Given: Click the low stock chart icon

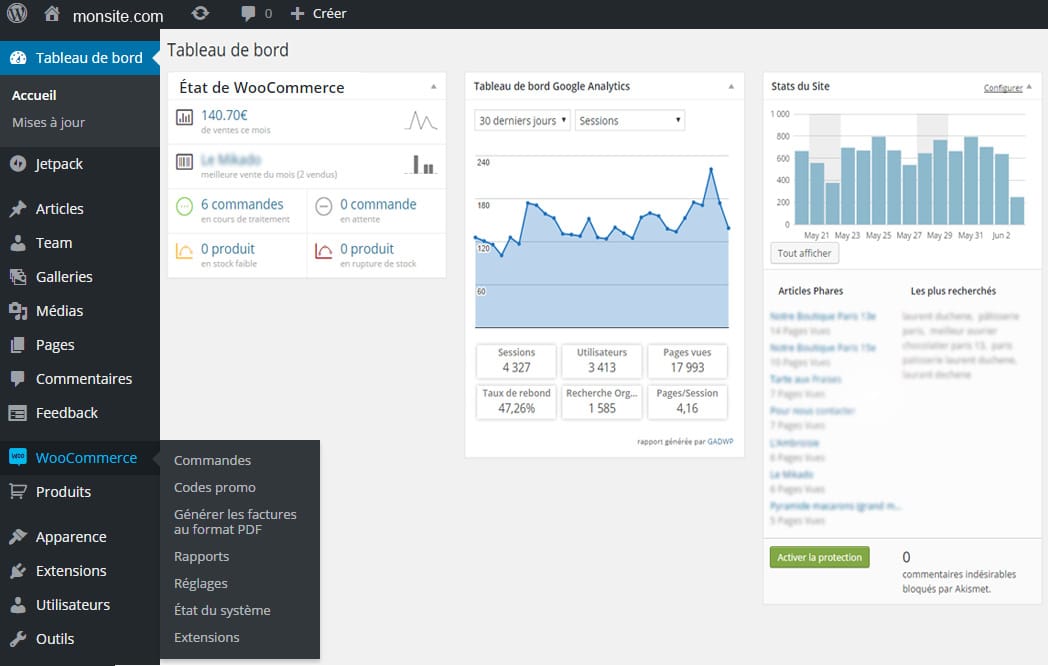Looking at the screenshot, I should [x=184, y=251].
